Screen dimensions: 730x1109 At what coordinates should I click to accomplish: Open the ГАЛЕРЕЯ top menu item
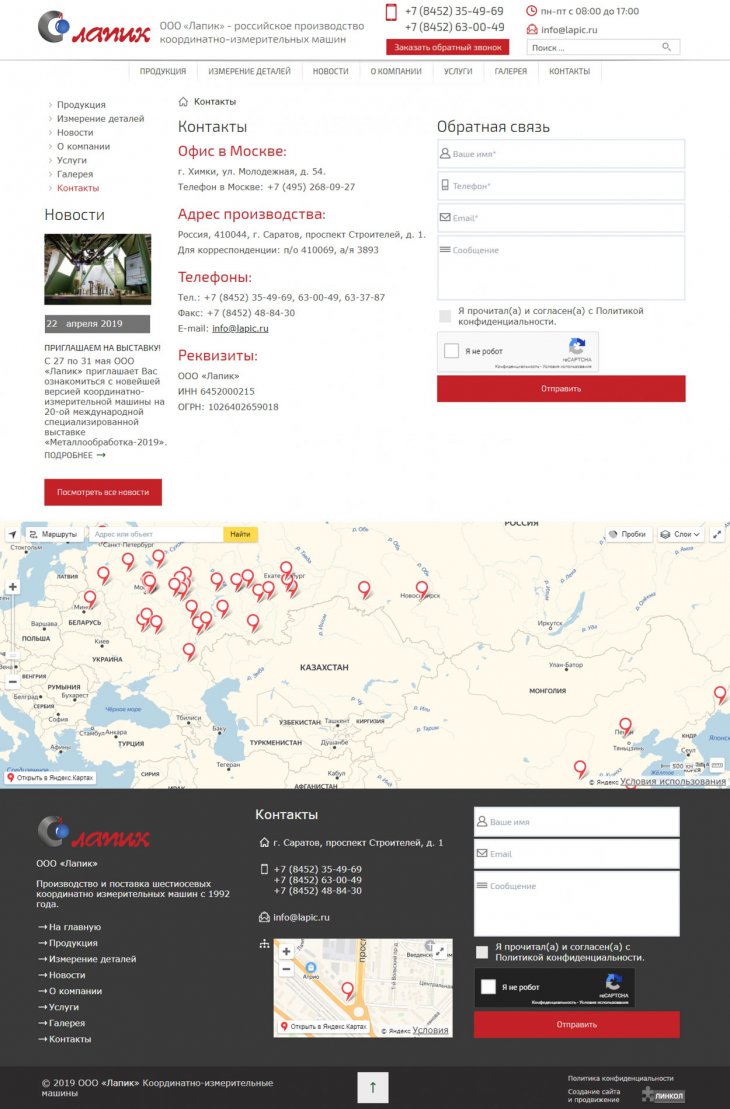pyautogui.click(x=510, y=72)
